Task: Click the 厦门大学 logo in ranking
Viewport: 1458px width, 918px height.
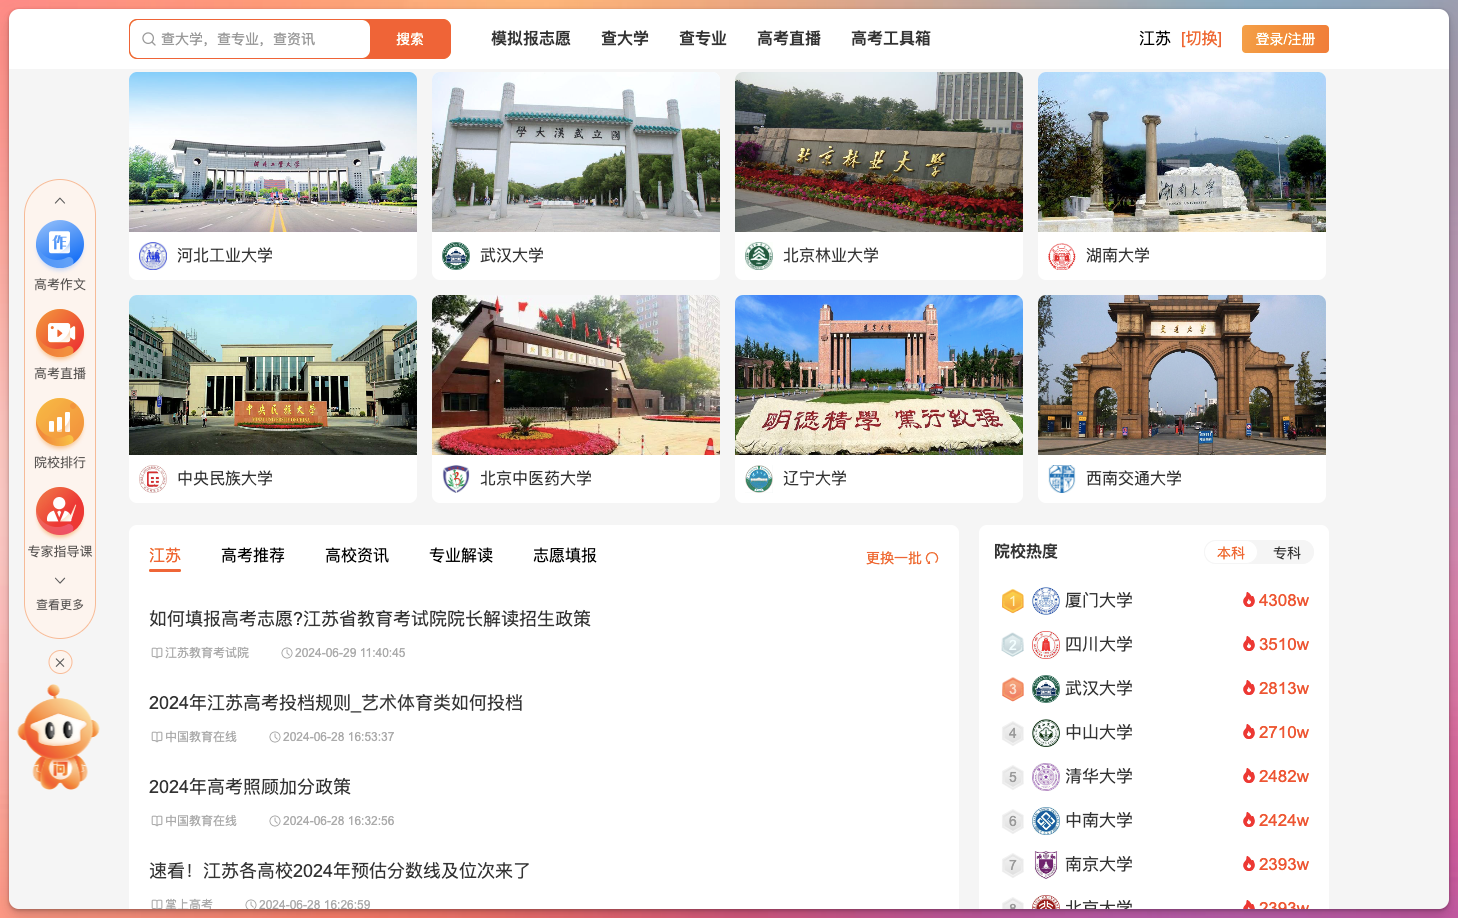Action: 1046,601
